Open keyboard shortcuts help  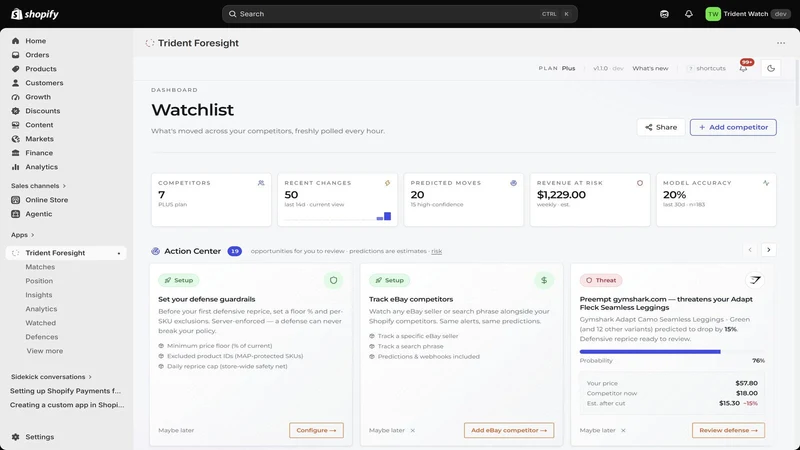click(x=707, y=68)
